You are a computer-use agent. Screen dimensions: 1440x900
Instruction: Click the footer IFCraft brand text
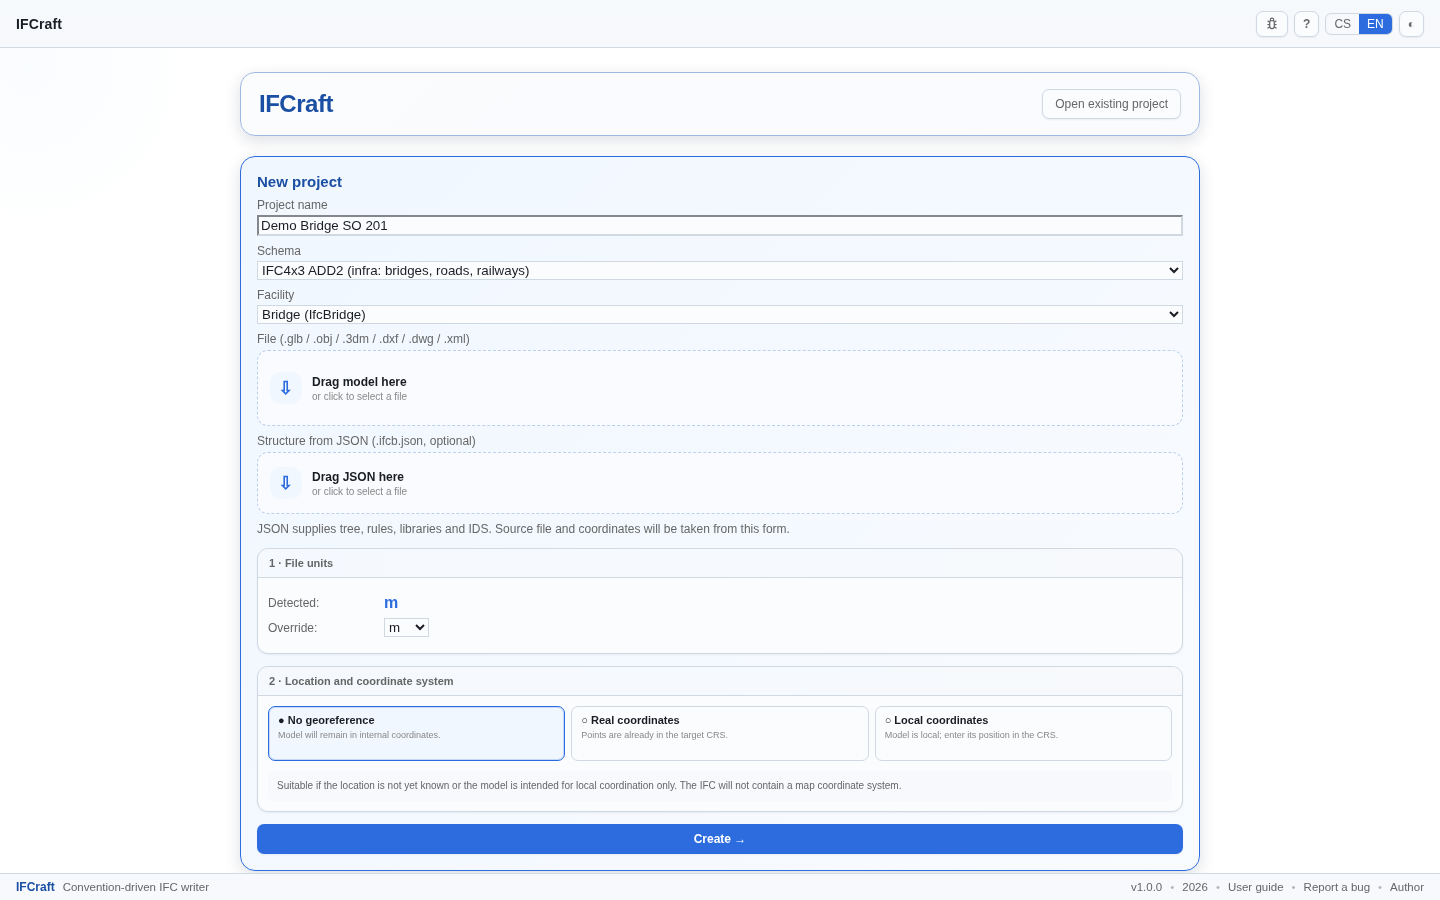pos(35,887)
